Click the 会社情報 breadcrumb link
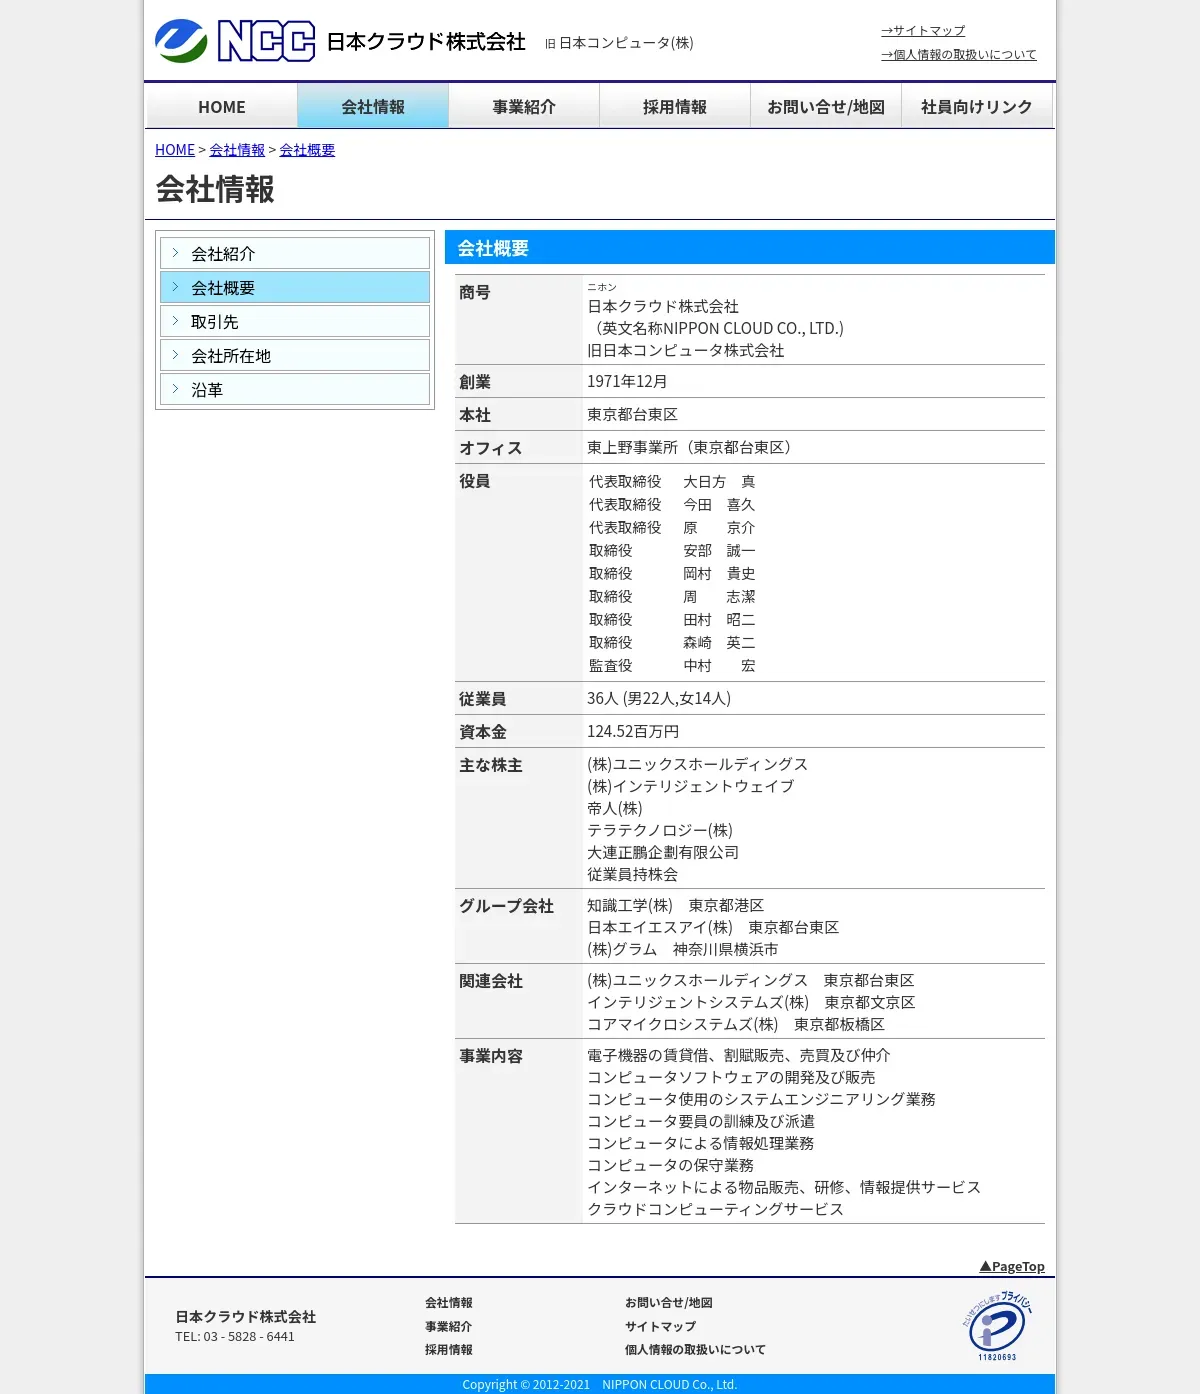This screenshot has width=1200, height=1394. [x=237, y=150]
